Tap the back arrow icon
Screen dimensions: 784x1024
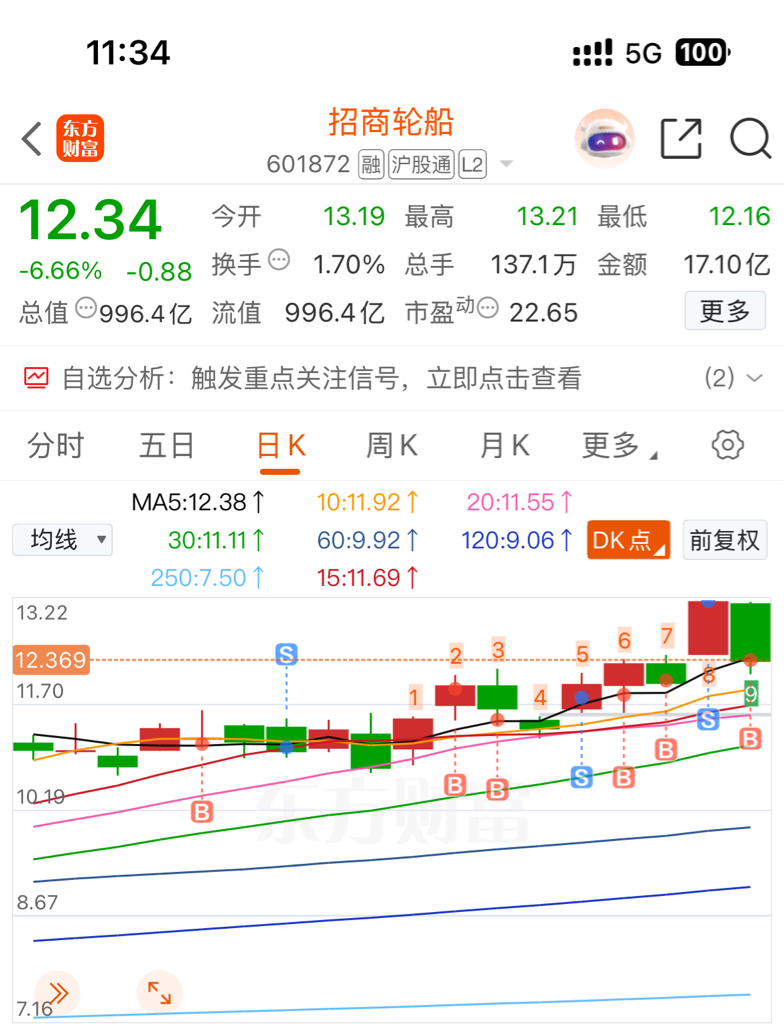(x=31, y=138)
